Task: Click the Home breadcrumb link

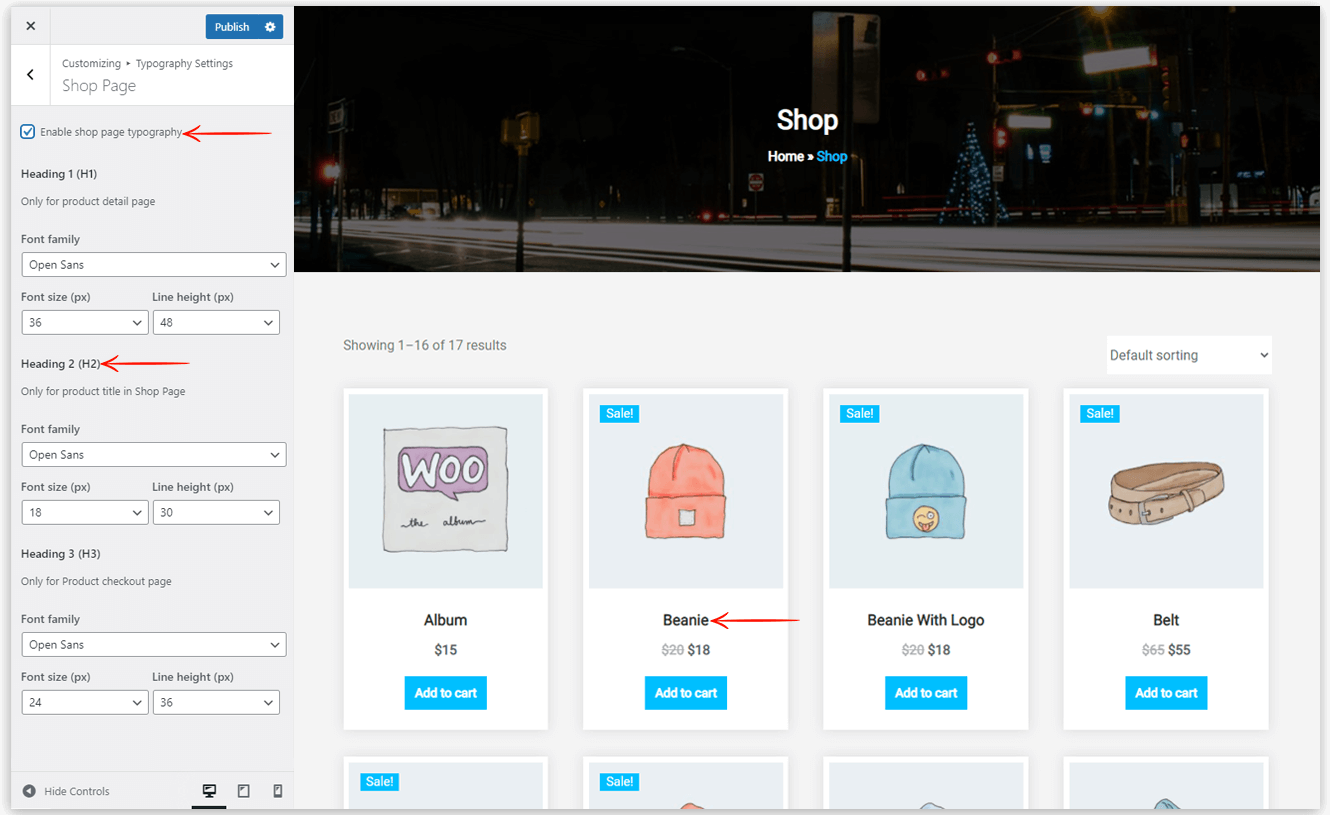Action: pyautogui.click(x=786, y=156)
